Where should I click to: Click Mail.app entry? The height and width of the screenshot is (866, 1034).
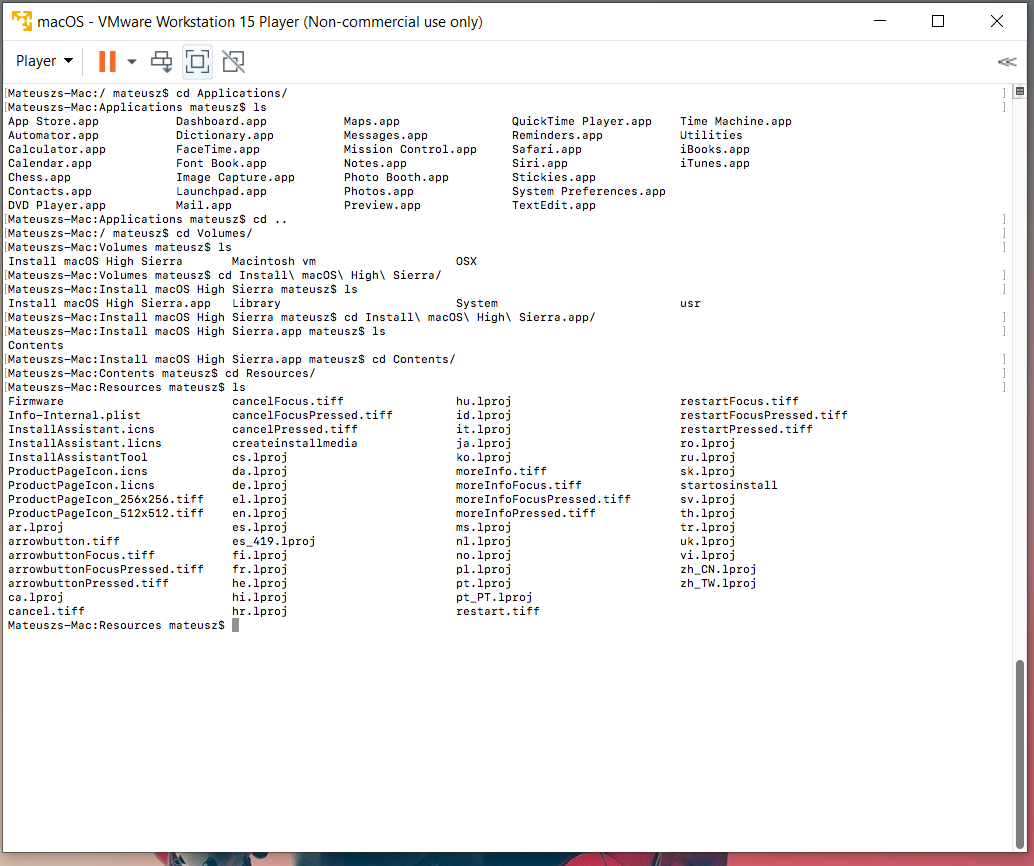[x=204, y=205]
